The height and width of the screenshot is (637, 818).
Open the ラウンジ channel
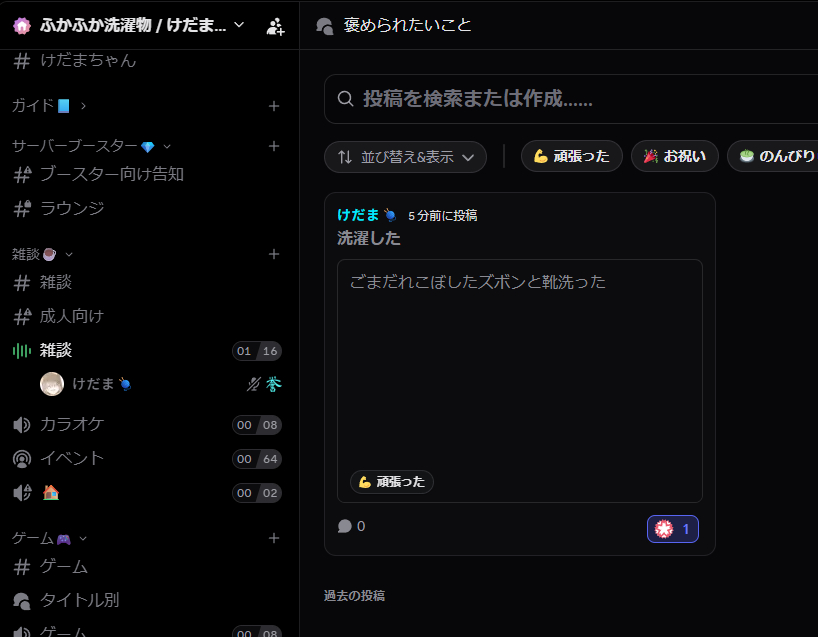pyautogui.click(x=72, y=208)
